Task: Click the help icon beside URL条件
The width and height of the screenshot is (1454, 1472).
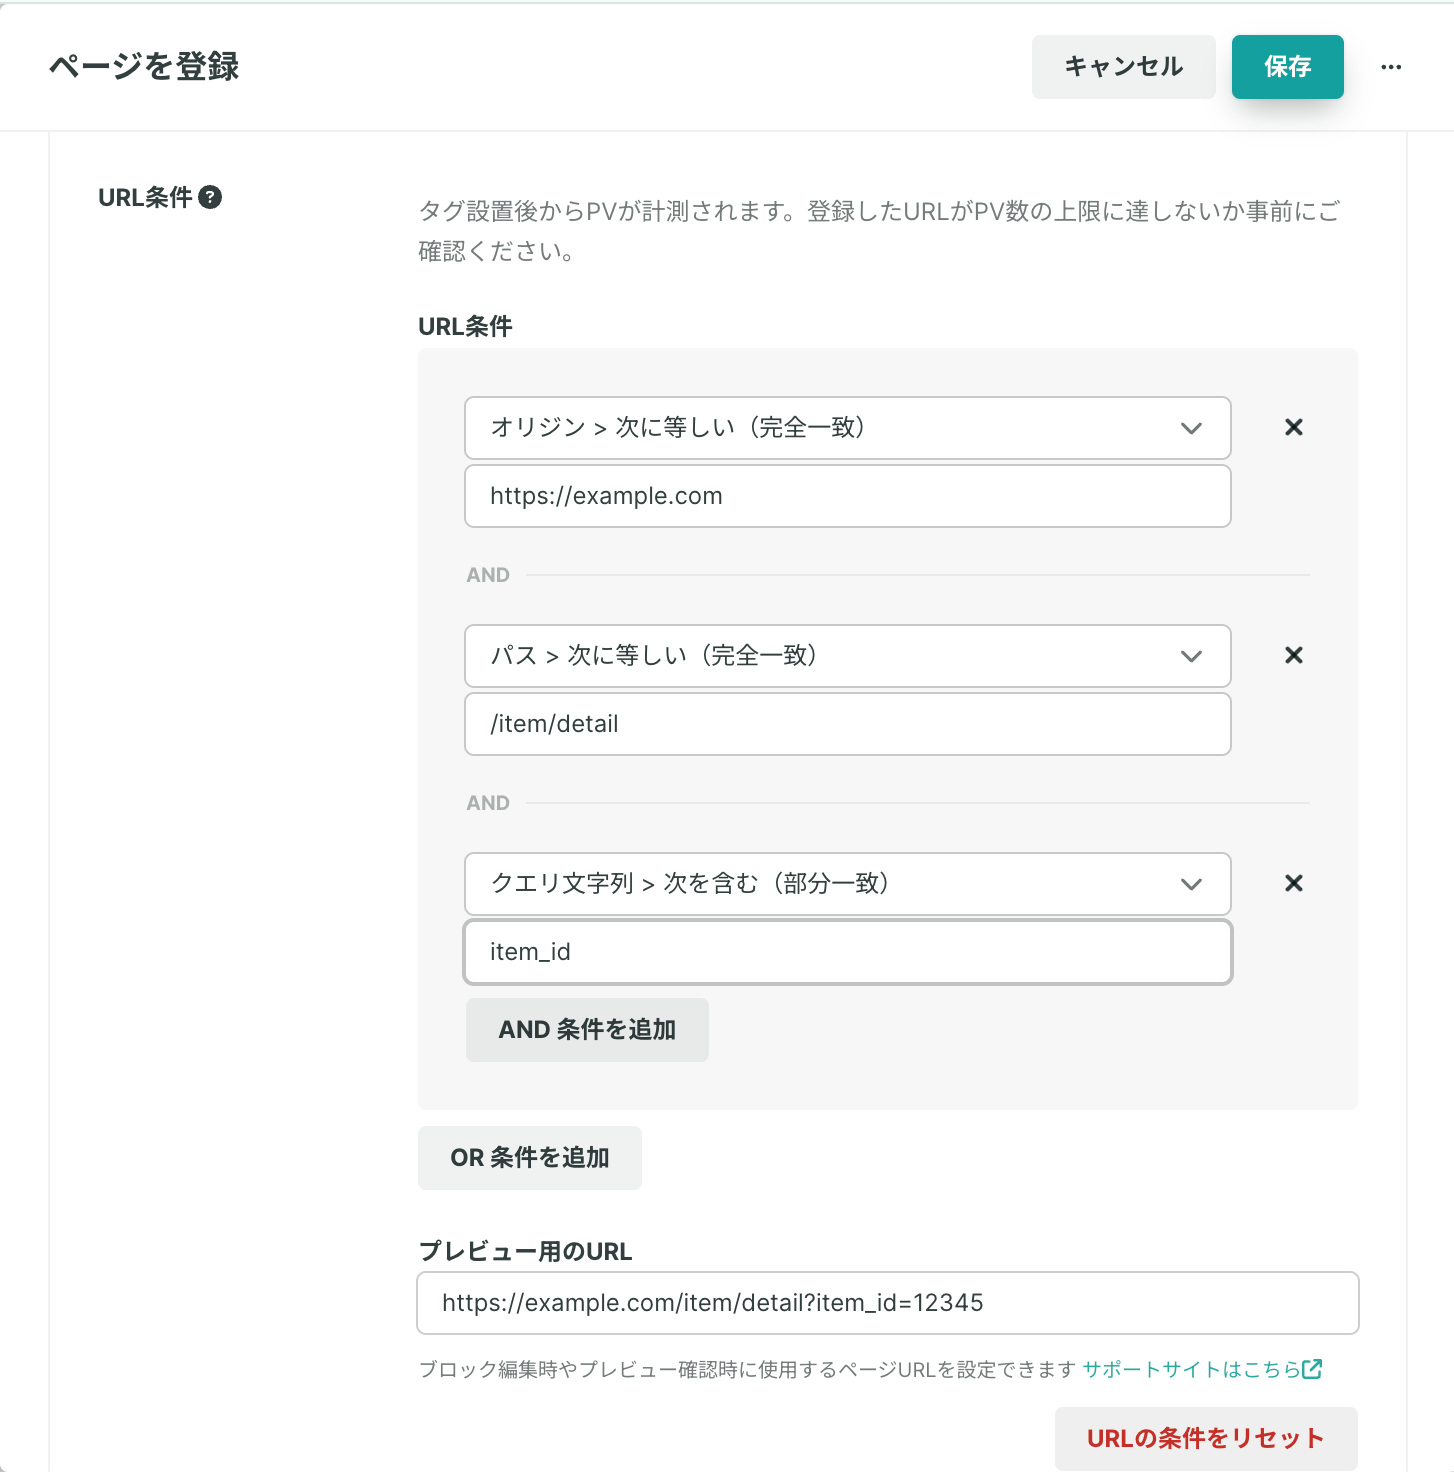Action: [210, 197]
